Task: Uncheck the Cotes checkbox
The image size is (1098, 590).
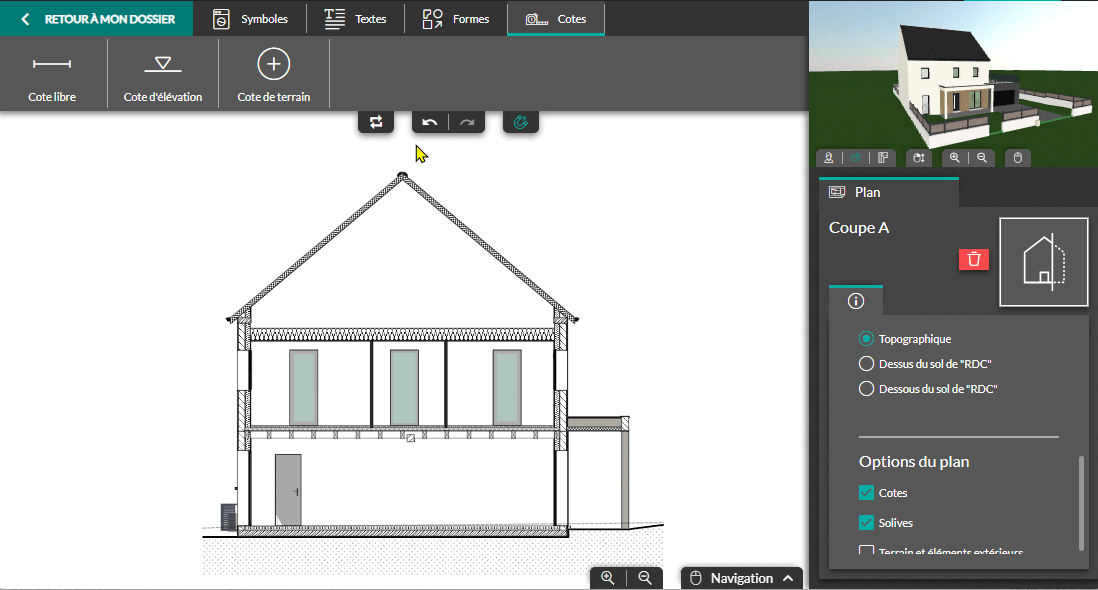Action: coord(866,493)
